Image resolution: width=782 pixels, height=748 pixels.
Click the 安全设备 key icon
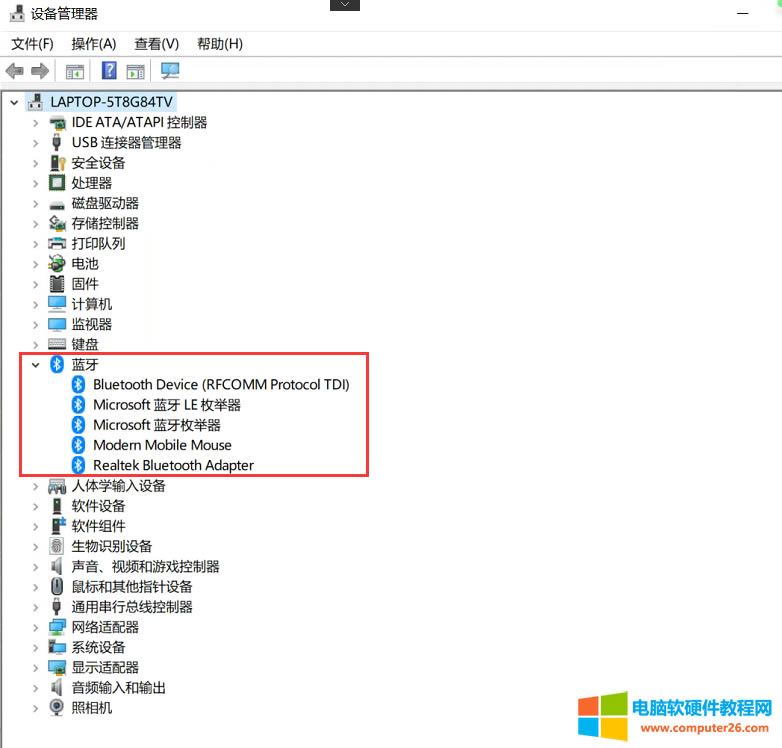57,163
